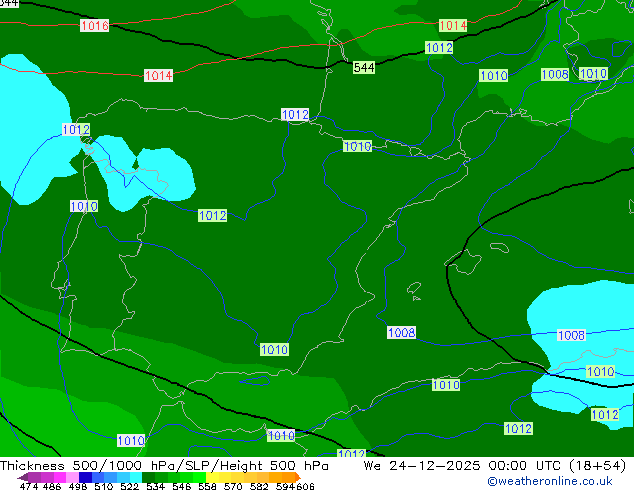The height and width of the screenshot is (490, 634).
Task: Click the 522 legend value
Action: pos(129,486)
